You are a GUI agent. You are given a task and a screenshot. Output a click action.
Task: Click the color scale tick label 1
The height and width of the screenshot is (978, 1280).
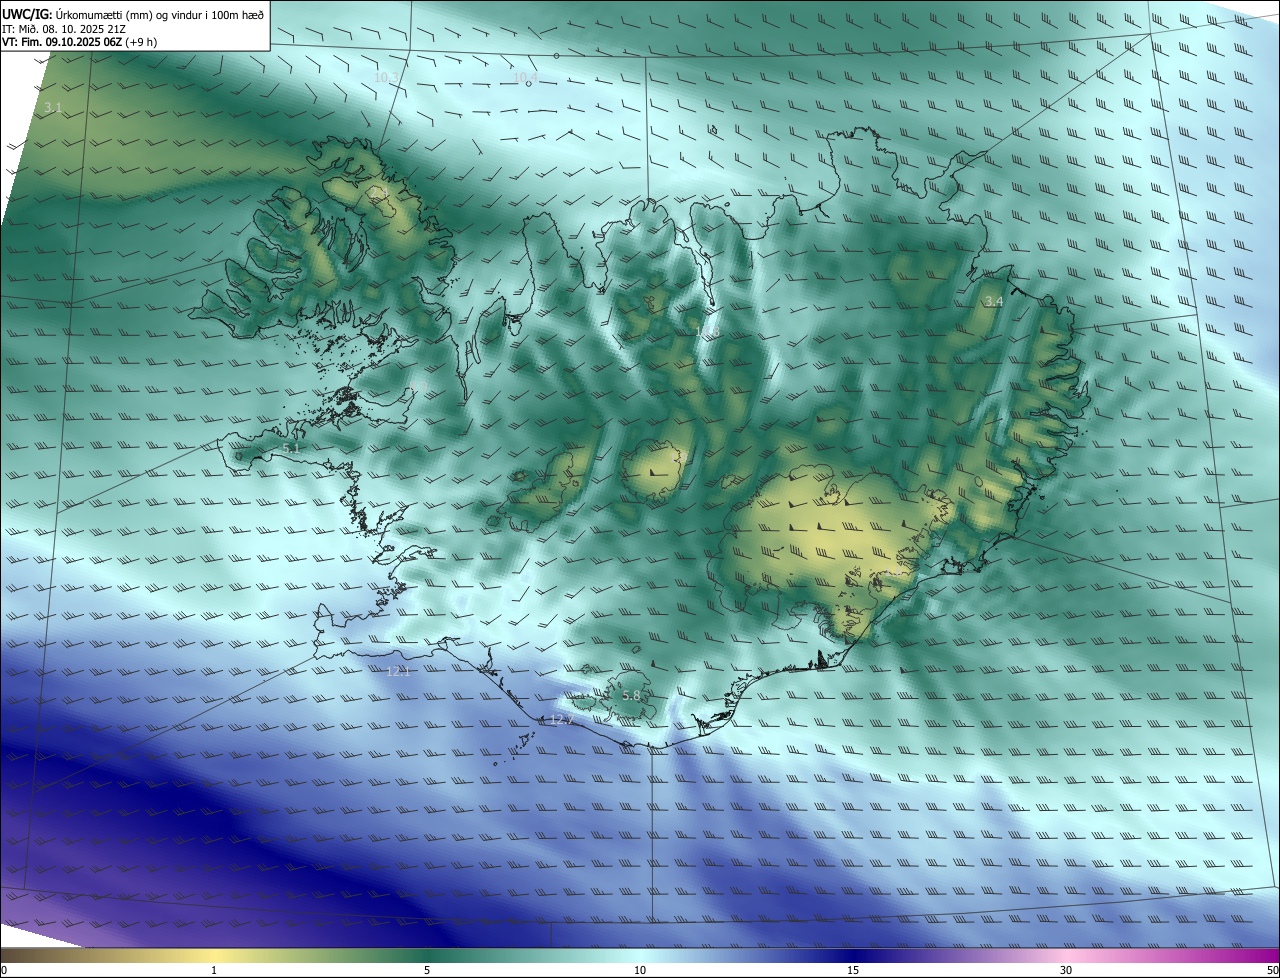click(x=214, y=970)
